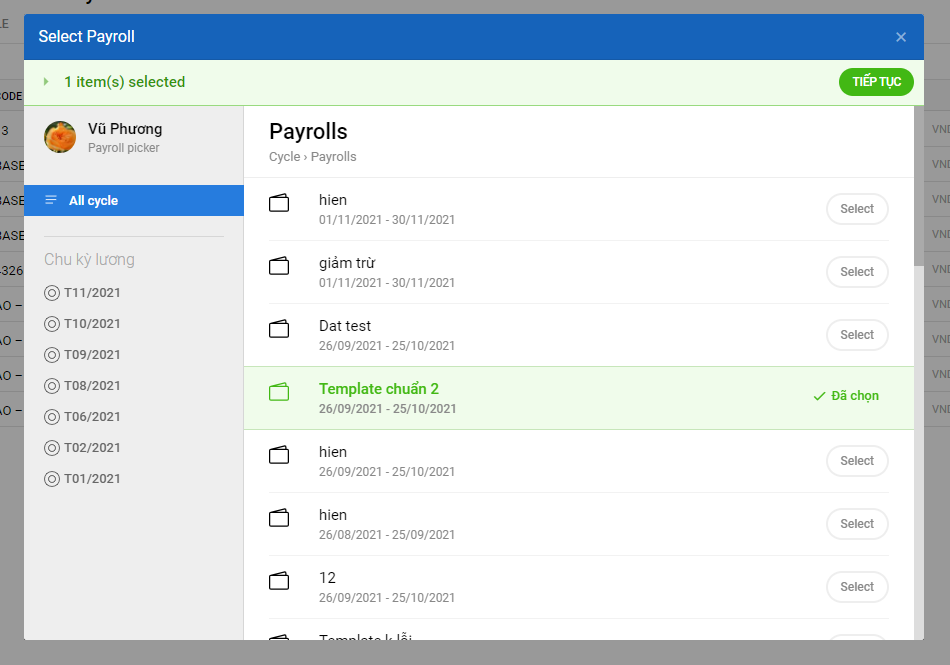
Task: Click the dialog's vertical scrollbar
Action: [x=918, y=186]
